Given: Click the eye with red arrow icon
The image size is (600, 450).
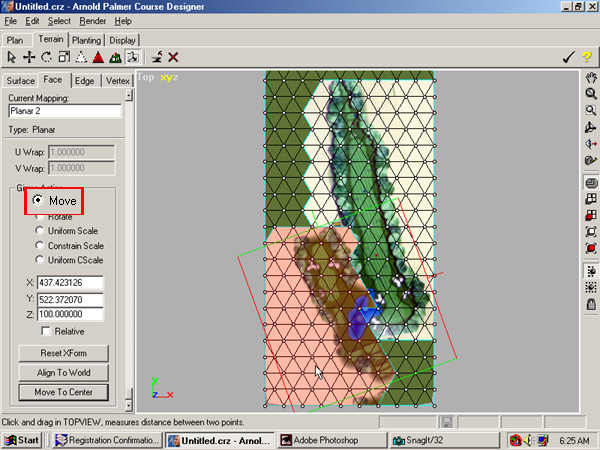Looking at the screenshot, I should tap(591, 144).
